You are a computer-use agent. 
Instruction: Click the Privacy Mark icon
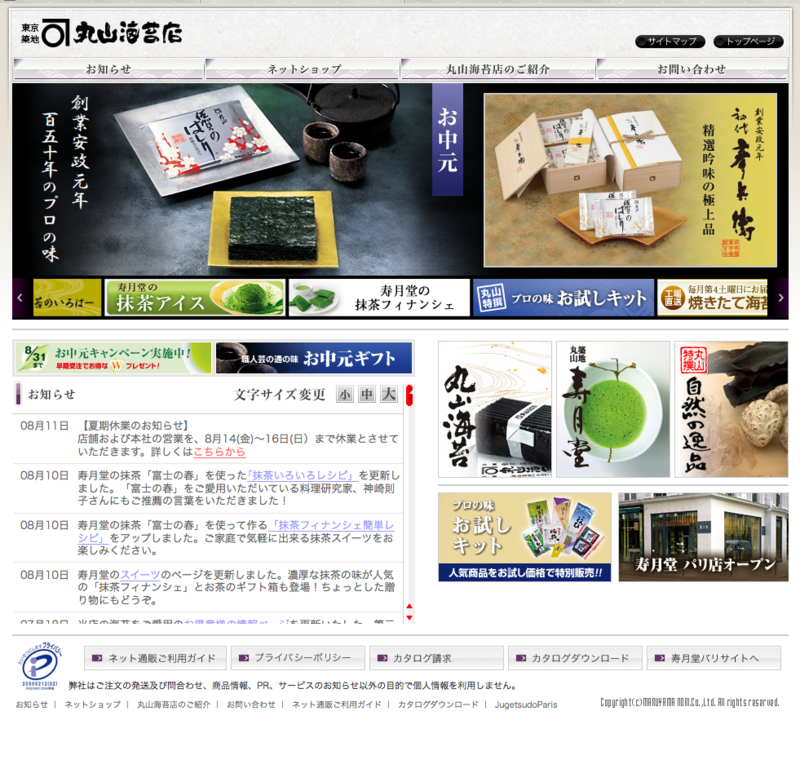pos(41,666)
